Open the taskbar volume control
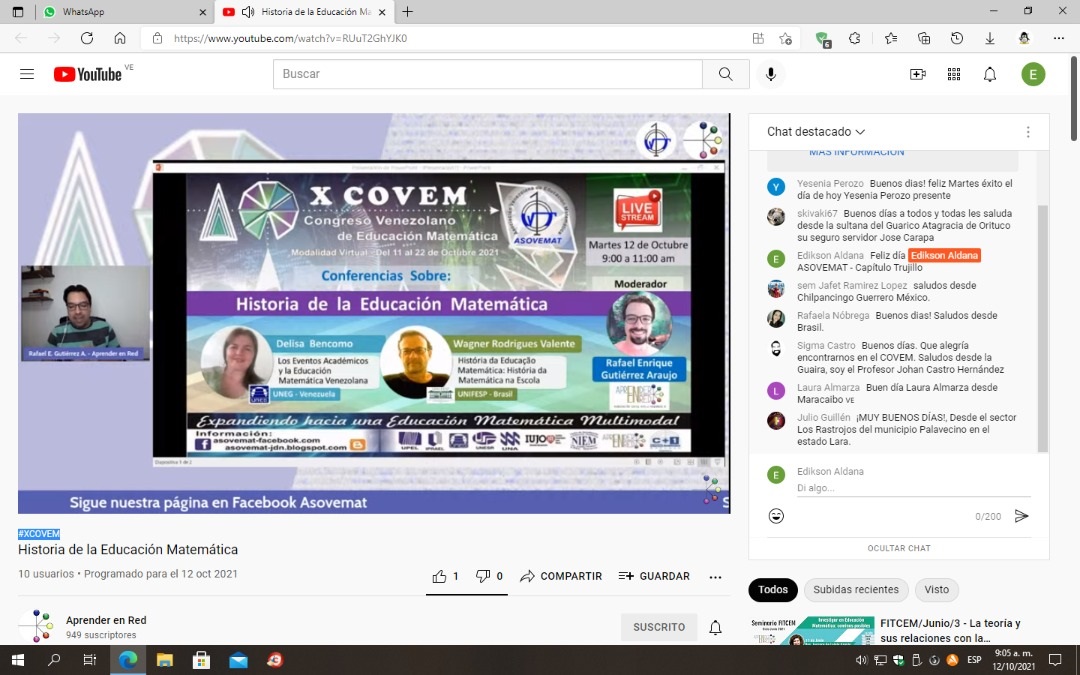This screenshot has width=1080, height=675. (x=861, y=660)
